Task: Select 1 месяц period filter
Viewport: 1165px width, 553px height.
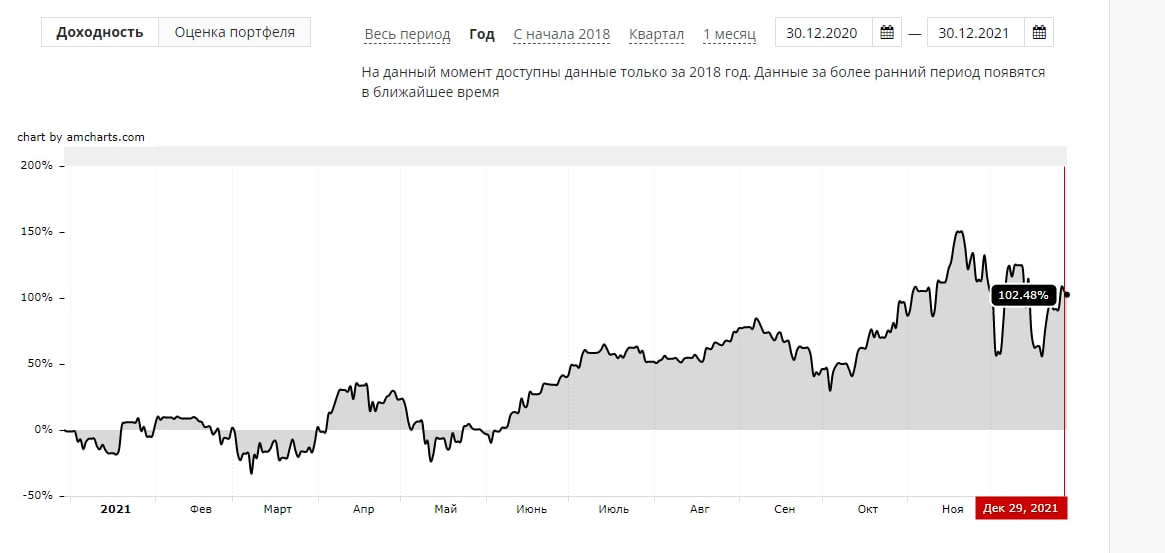Action: coord(729,34)
